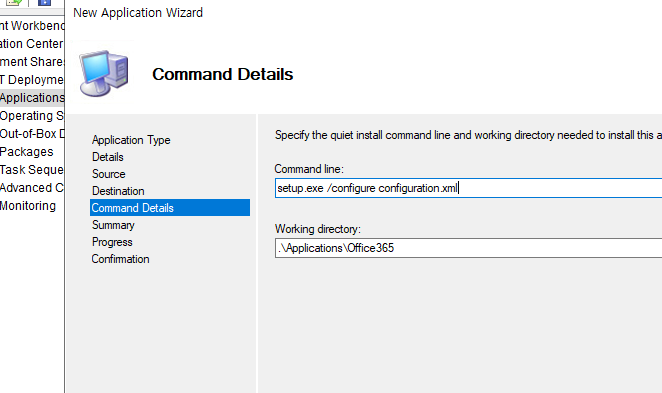Open the Source step in wizard
The width and height of the screenshot is (662, 393).
click(x=109, y=174)
